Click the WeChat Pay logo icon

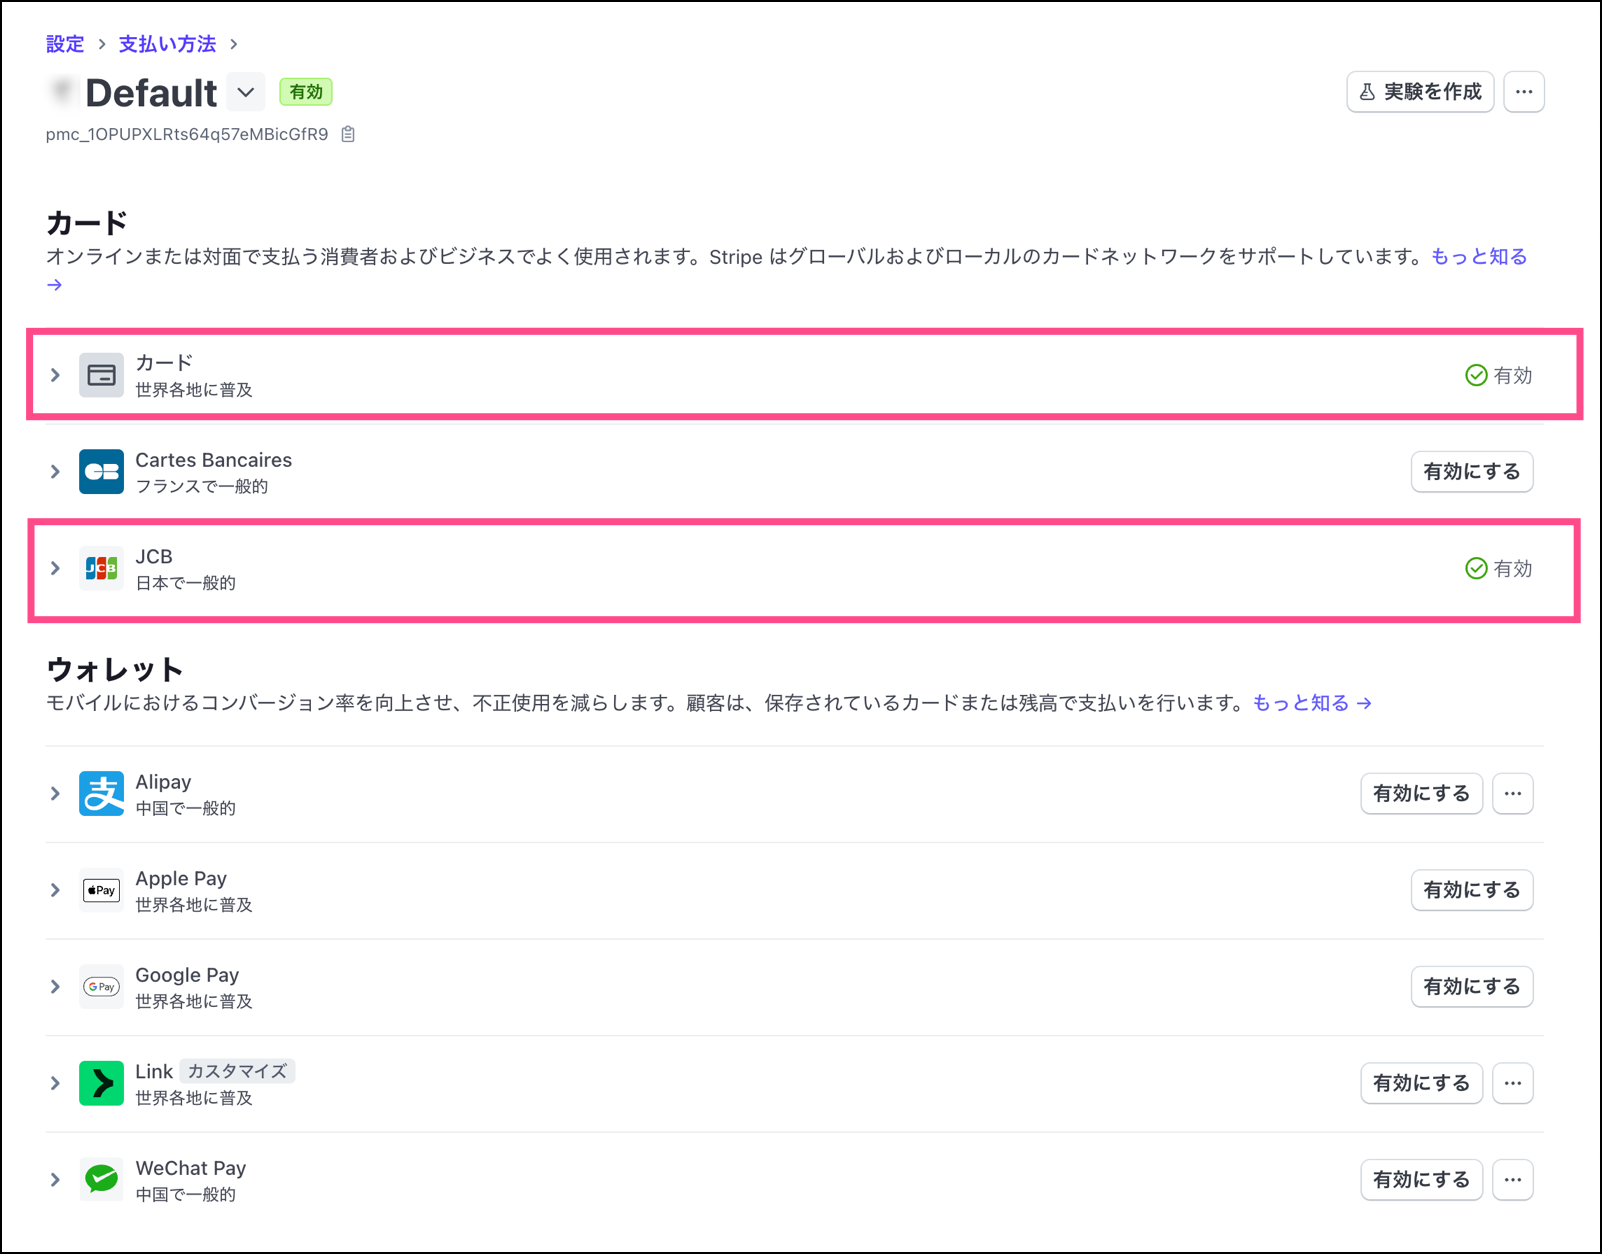(x=101, y=1180)
